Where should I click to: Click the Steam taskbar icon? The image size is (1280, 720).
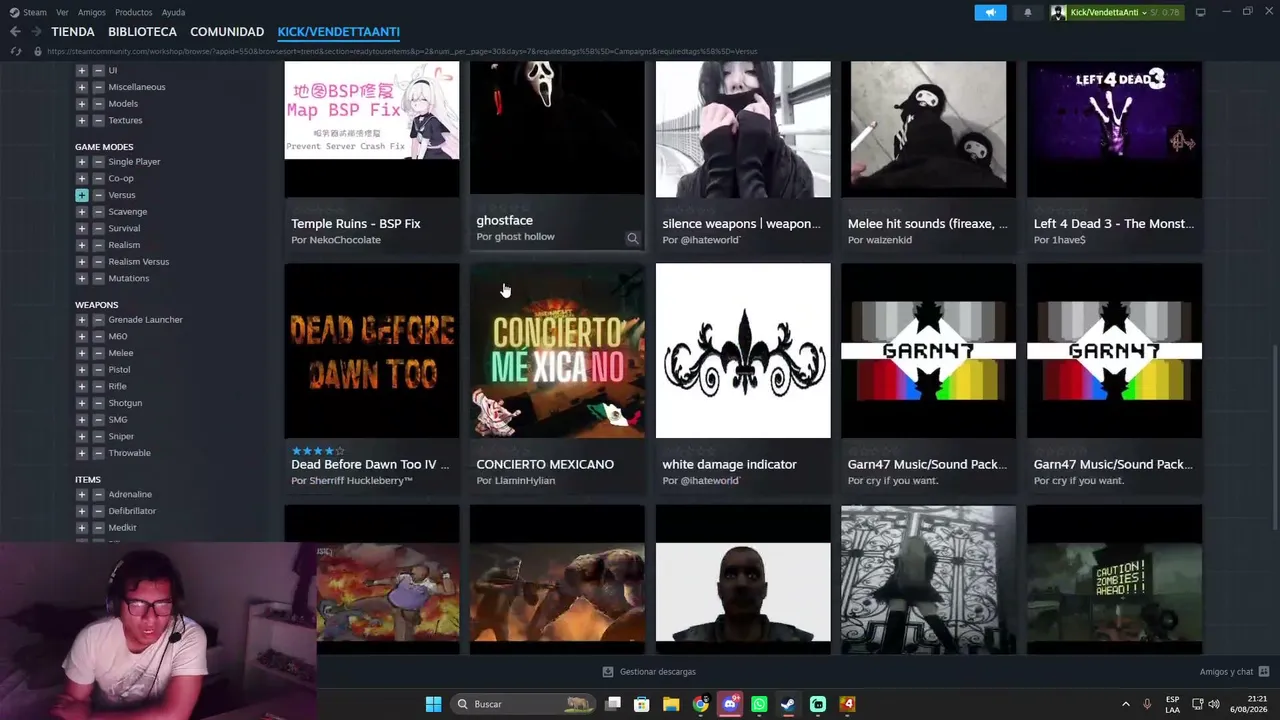(x=788, y=704)
